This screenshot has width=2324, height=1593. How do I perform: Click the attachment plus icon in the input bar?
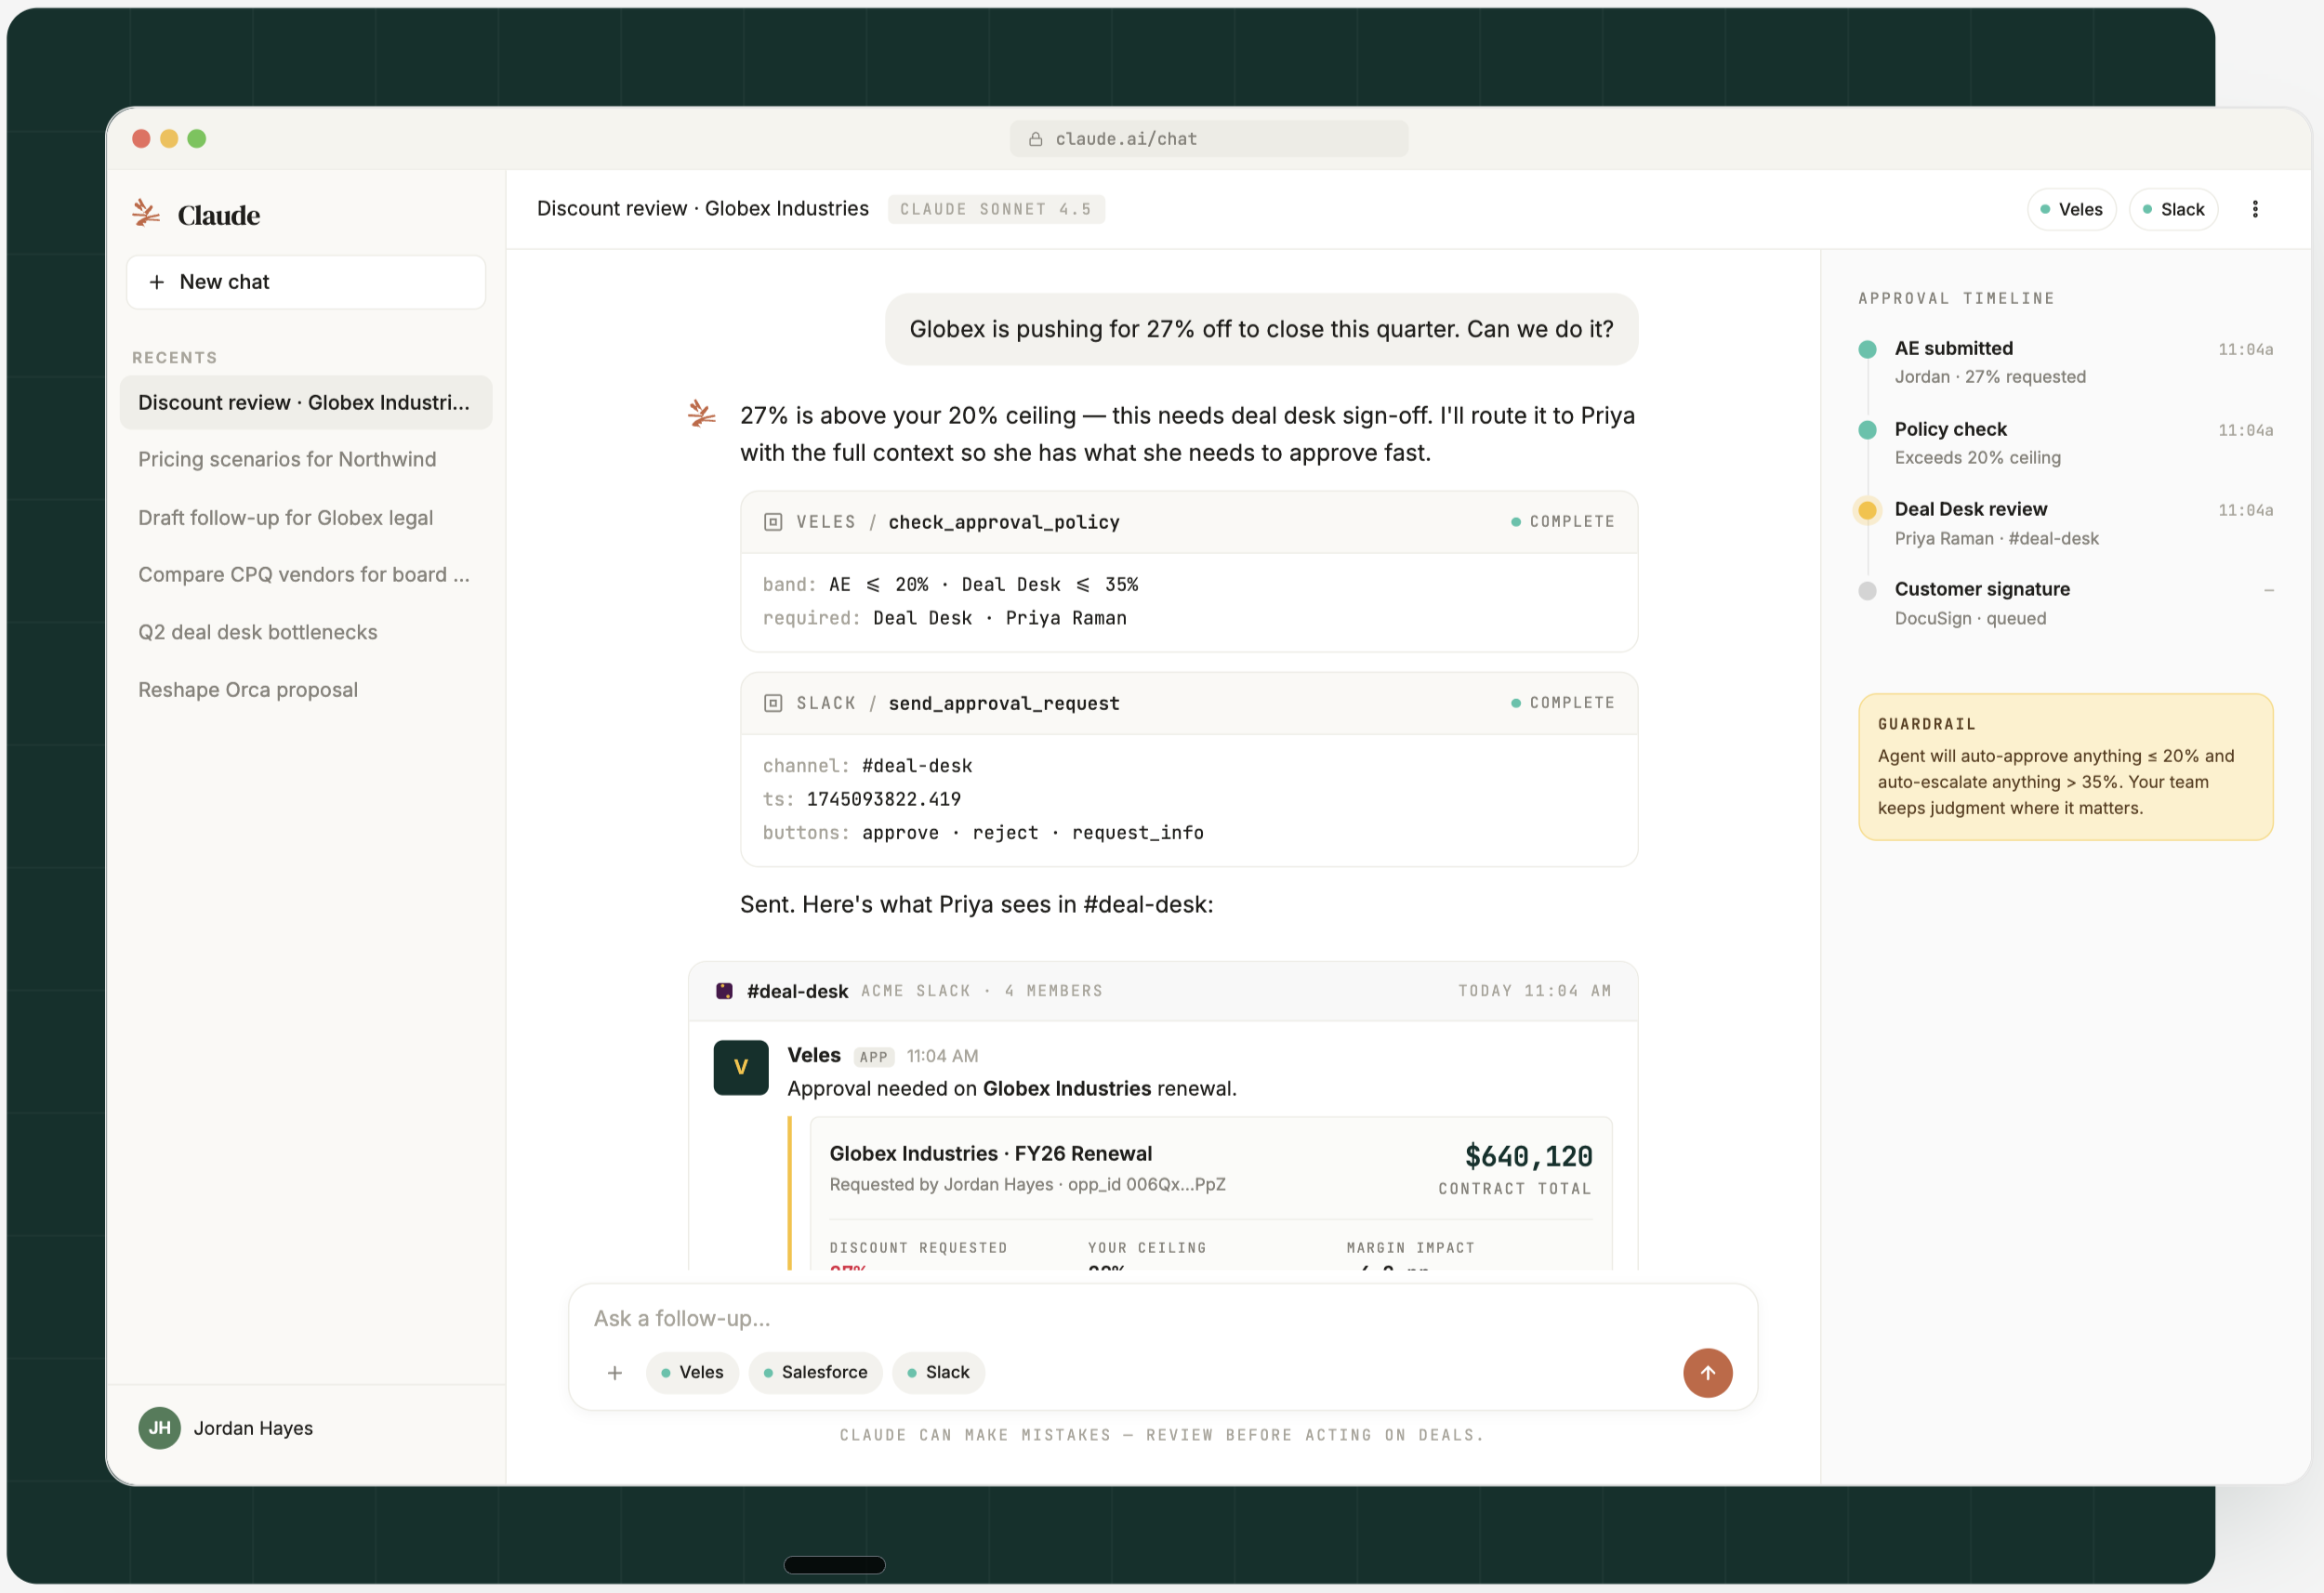point(614,1373)
